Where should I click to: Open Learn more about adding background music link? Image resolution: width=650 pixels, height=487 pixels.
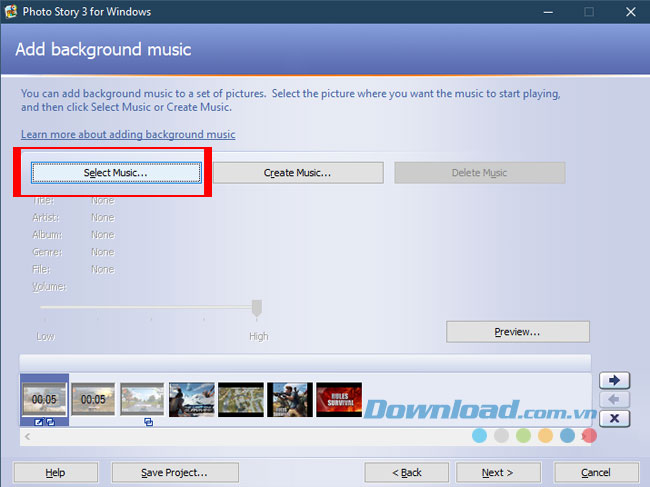click(128, 134)
